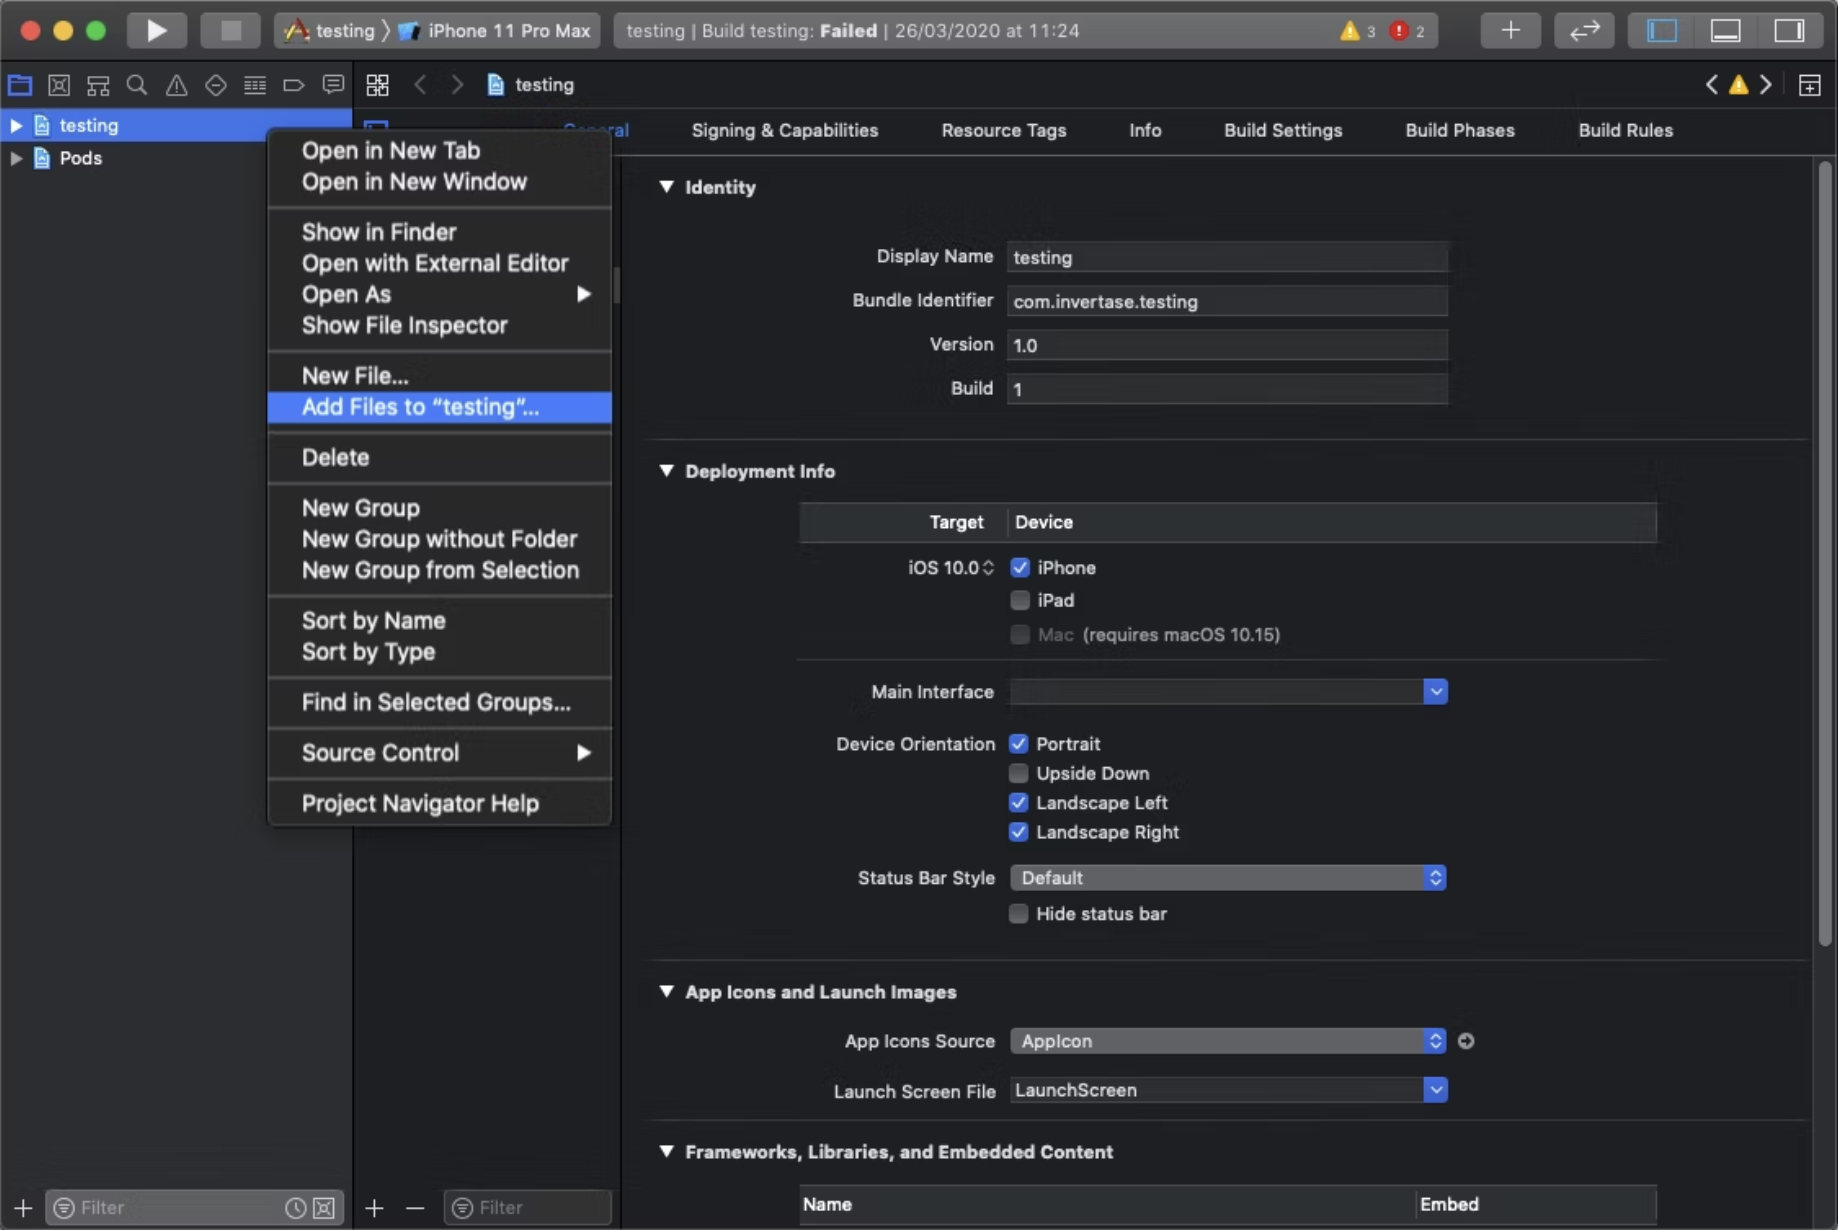Check the Hide status bar option
1838x1230 pixels.
pos(1019,913)
